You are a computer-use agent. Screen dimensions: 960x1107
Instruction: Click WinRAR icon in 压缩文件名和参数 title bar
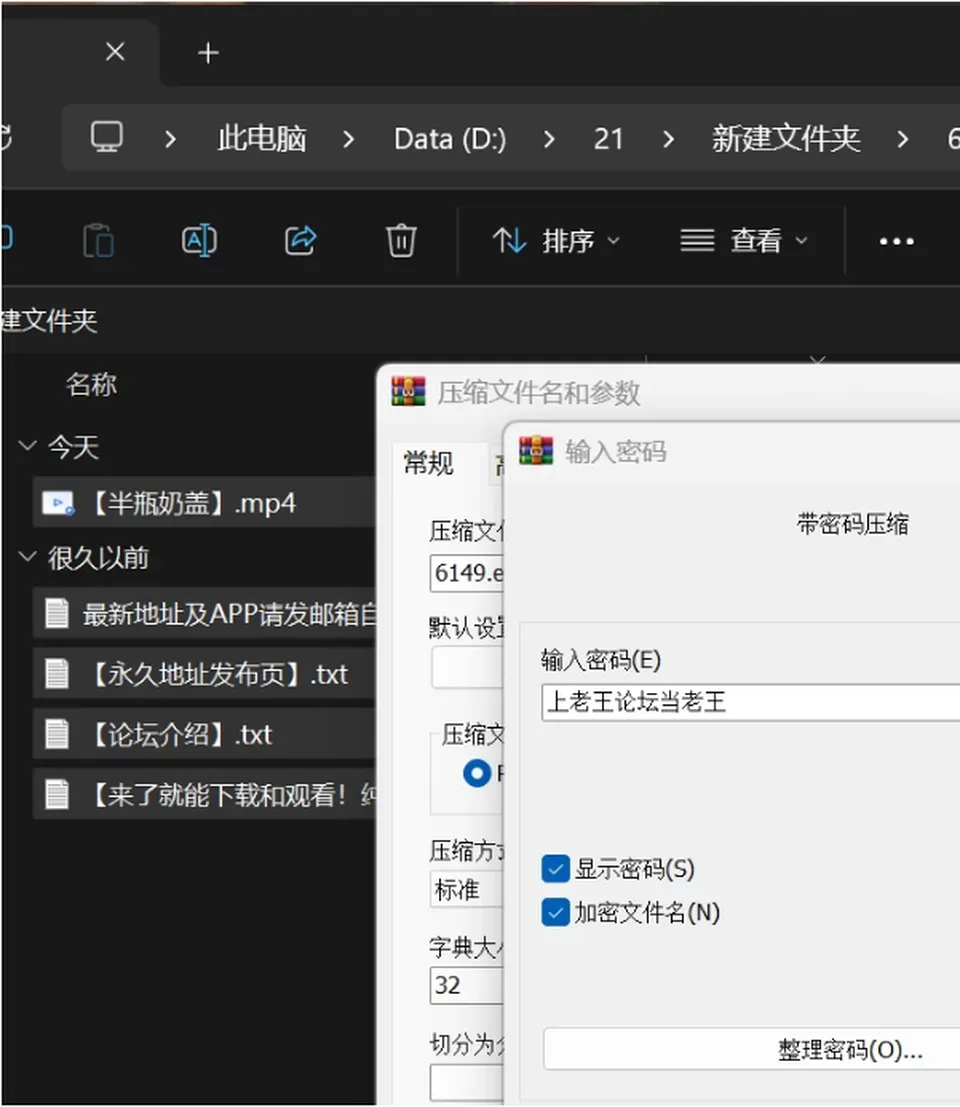point(409,391)
